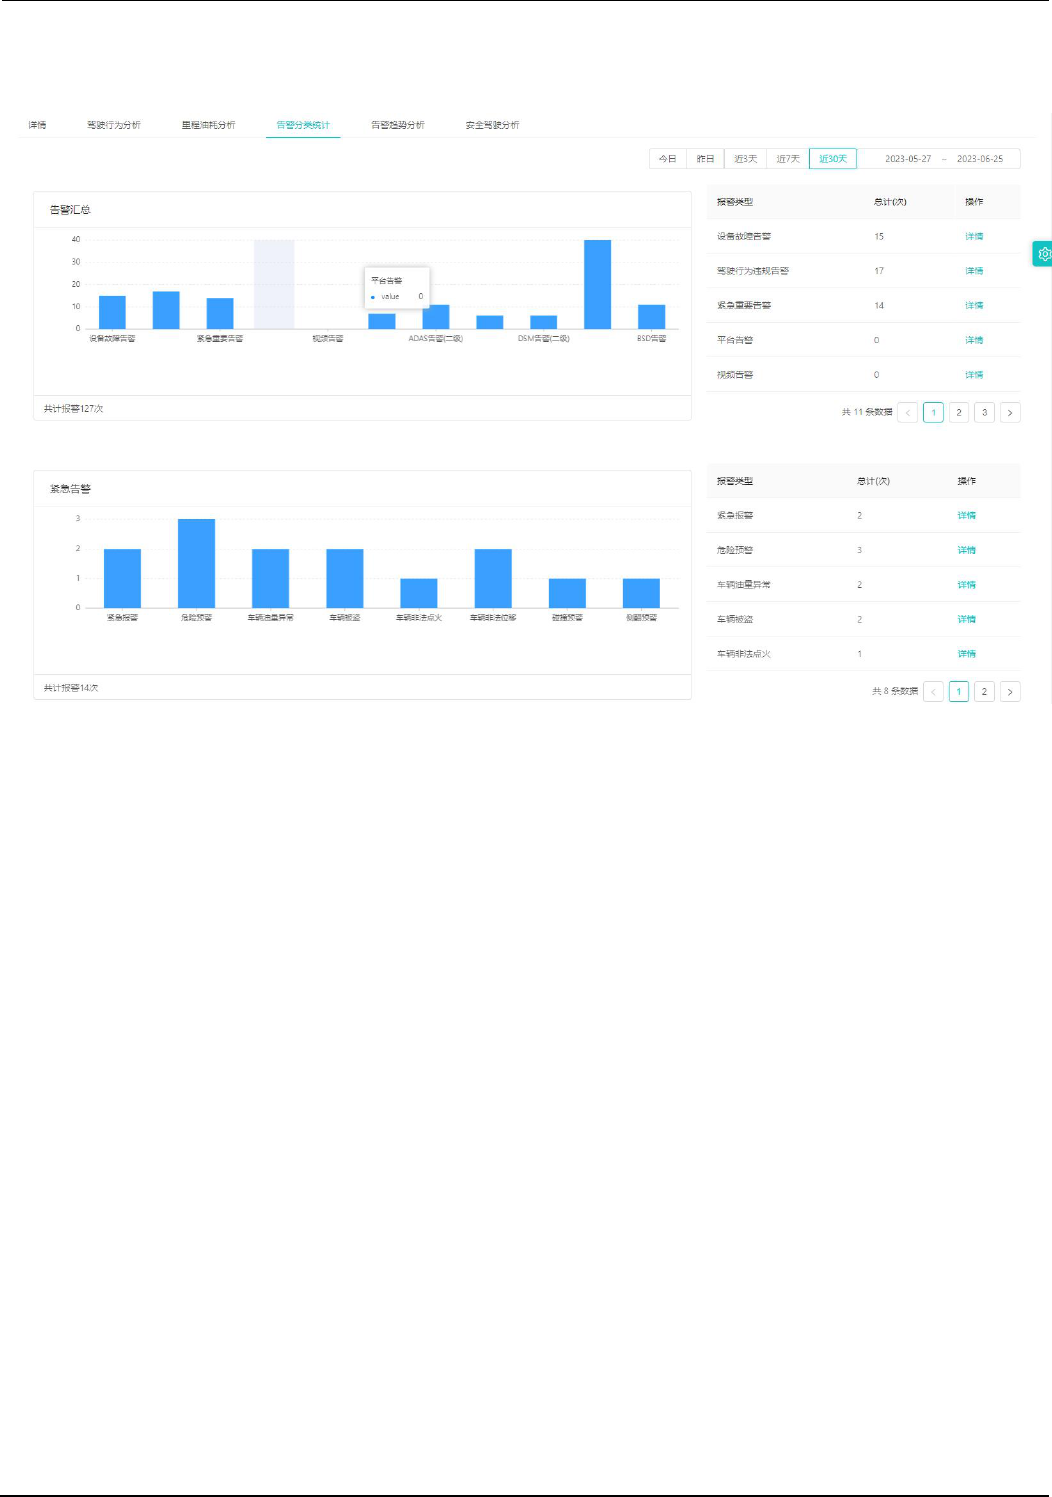Select the 近7天 date range option
This screenshot has height=1497, width=1052.
point(788,158)
